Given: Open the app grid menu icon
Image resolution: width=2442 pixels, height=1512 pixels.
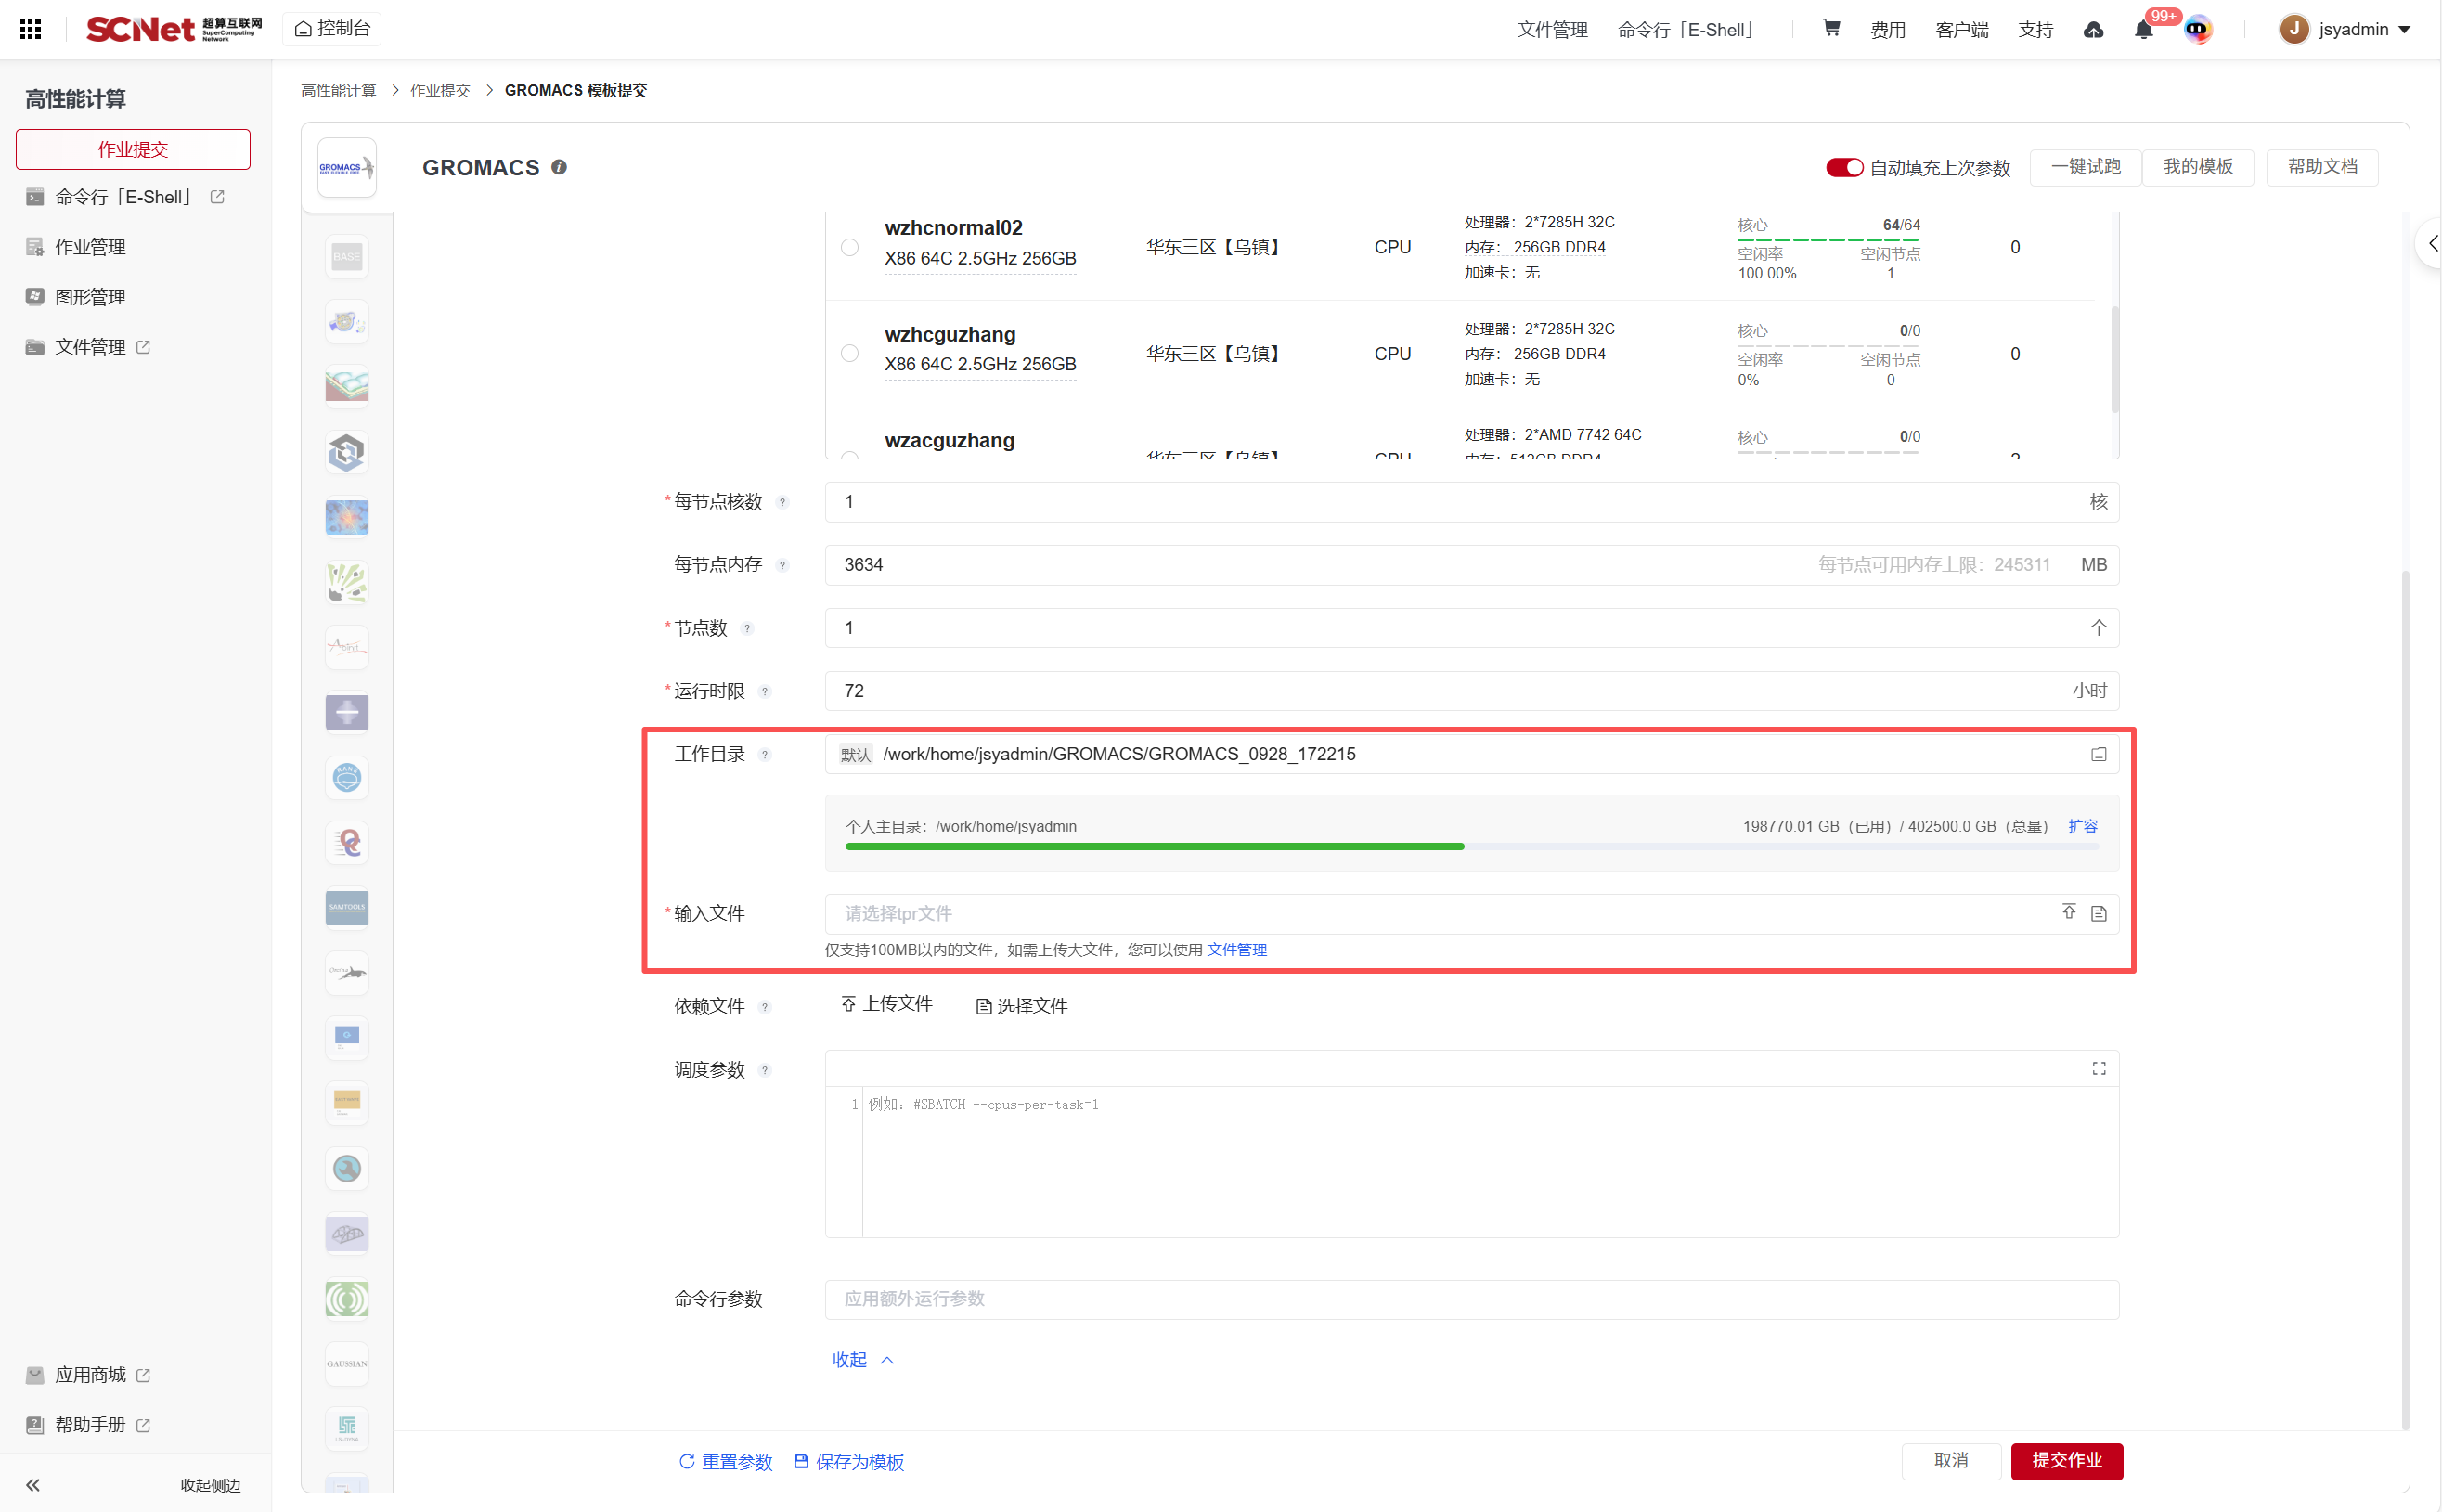Looking at the screenshot, I should 31,29.
